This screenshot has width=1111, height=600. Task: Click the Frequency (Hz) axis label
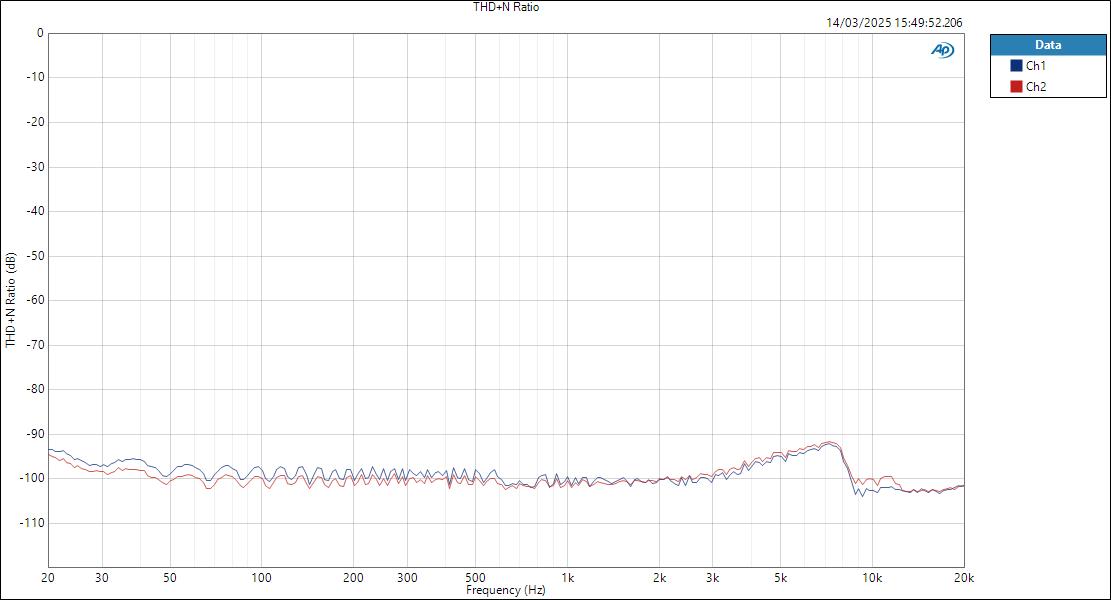pos(505,590)
